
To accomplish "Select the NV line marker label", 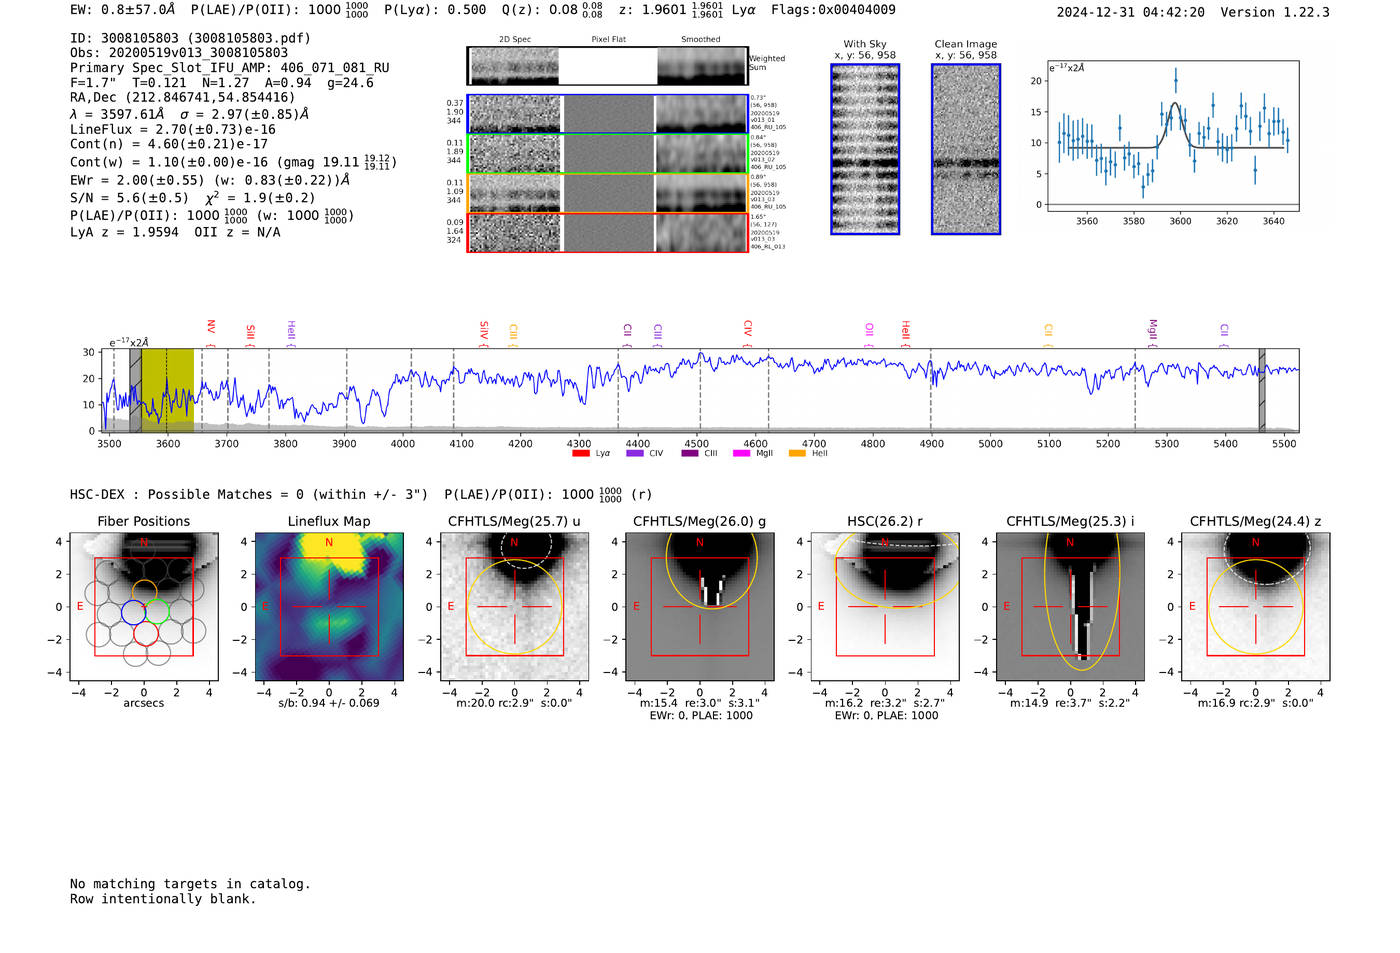I will [x=211, y=327].
